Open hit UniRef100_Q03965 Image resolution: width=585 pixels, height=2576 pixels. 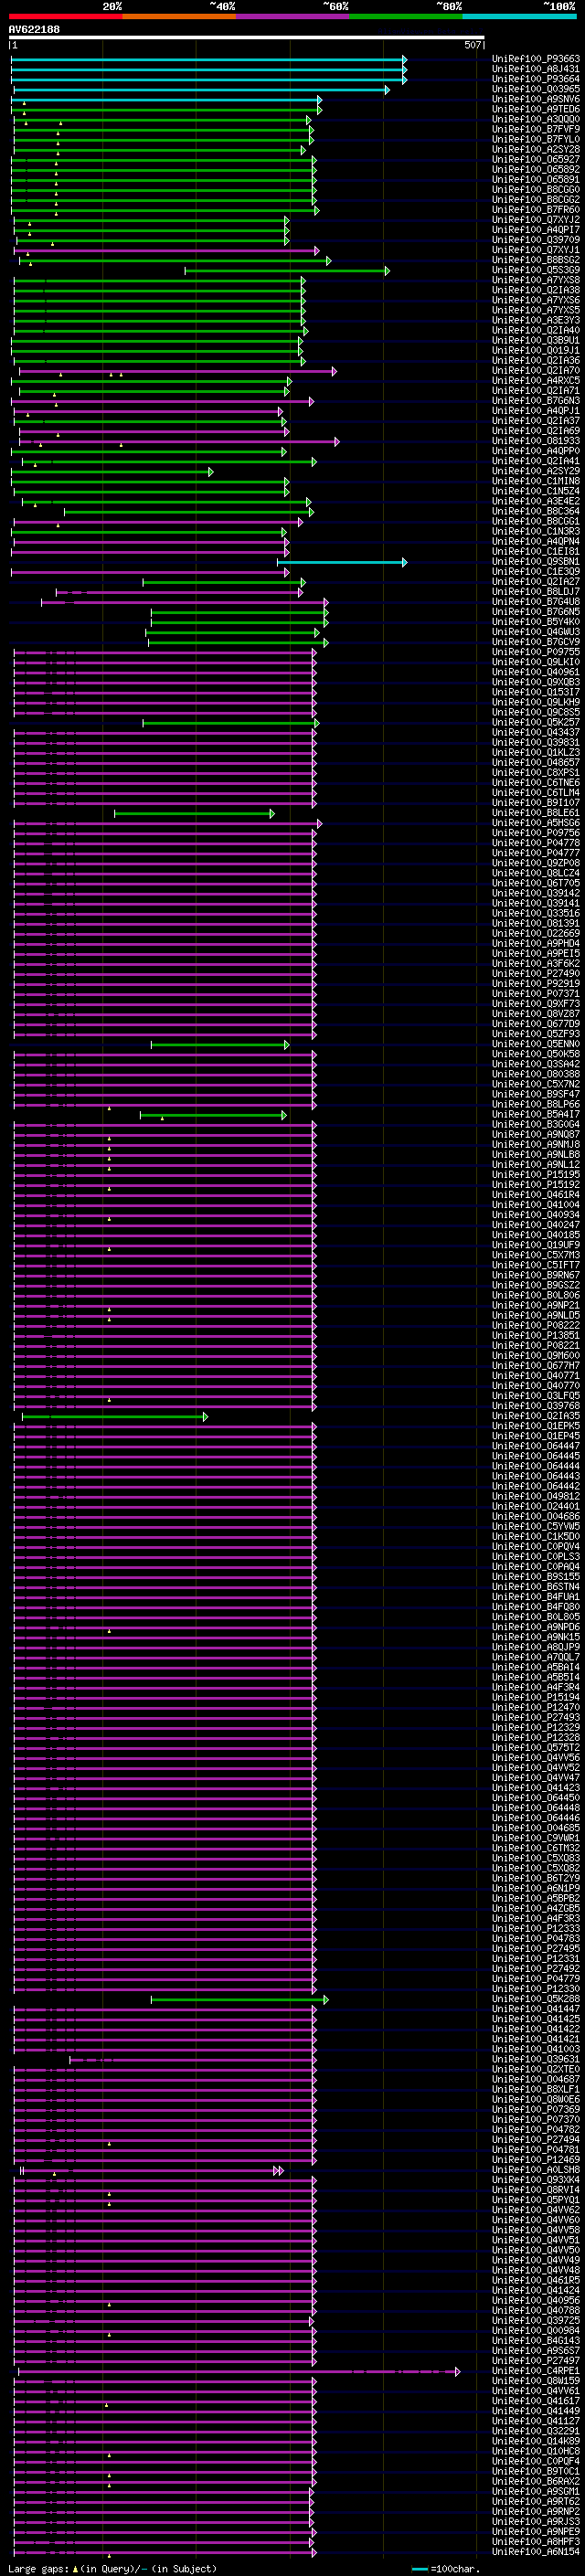click(x=536, y=89)
